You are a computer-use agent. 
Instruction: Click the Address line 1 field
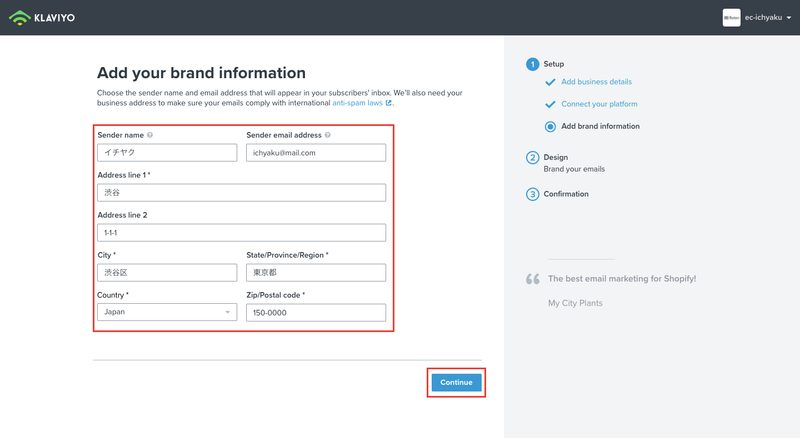(x=241, y=192)
